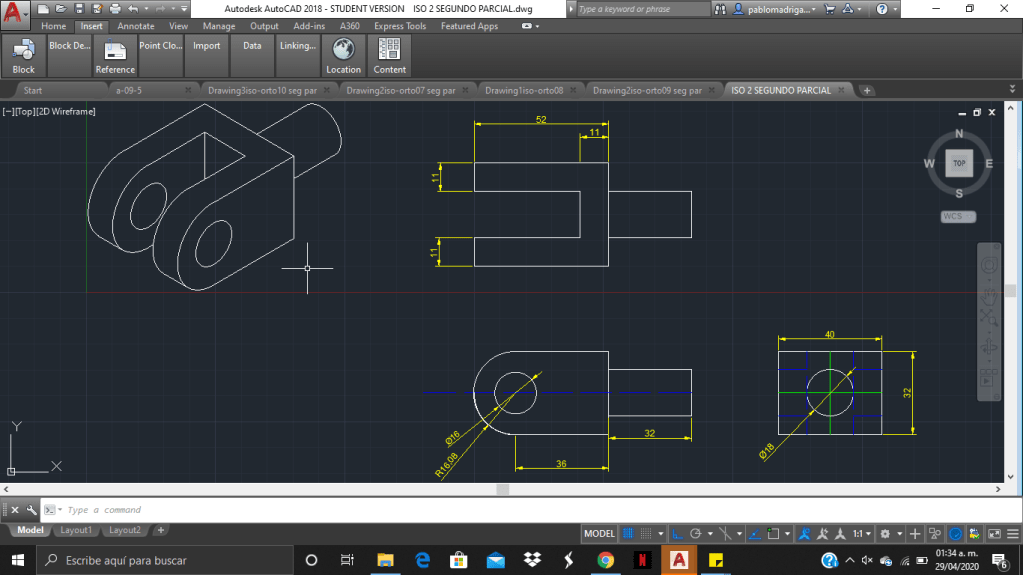Click the TOP face of the ViewCube
This screenshot has width=1023, height=575.
[958, 162]
